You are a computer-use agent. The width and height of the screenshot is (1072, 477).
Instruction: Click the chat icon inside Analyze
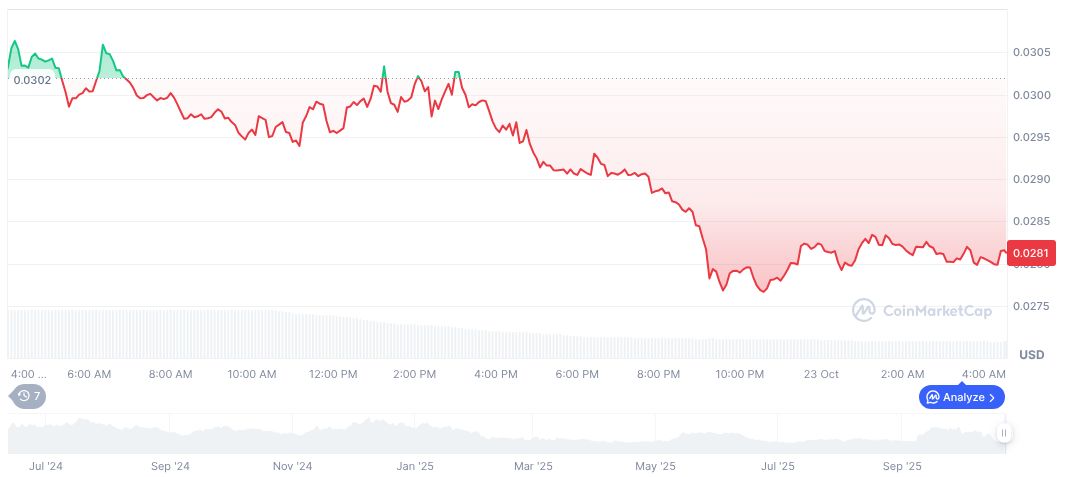(932, 397)
